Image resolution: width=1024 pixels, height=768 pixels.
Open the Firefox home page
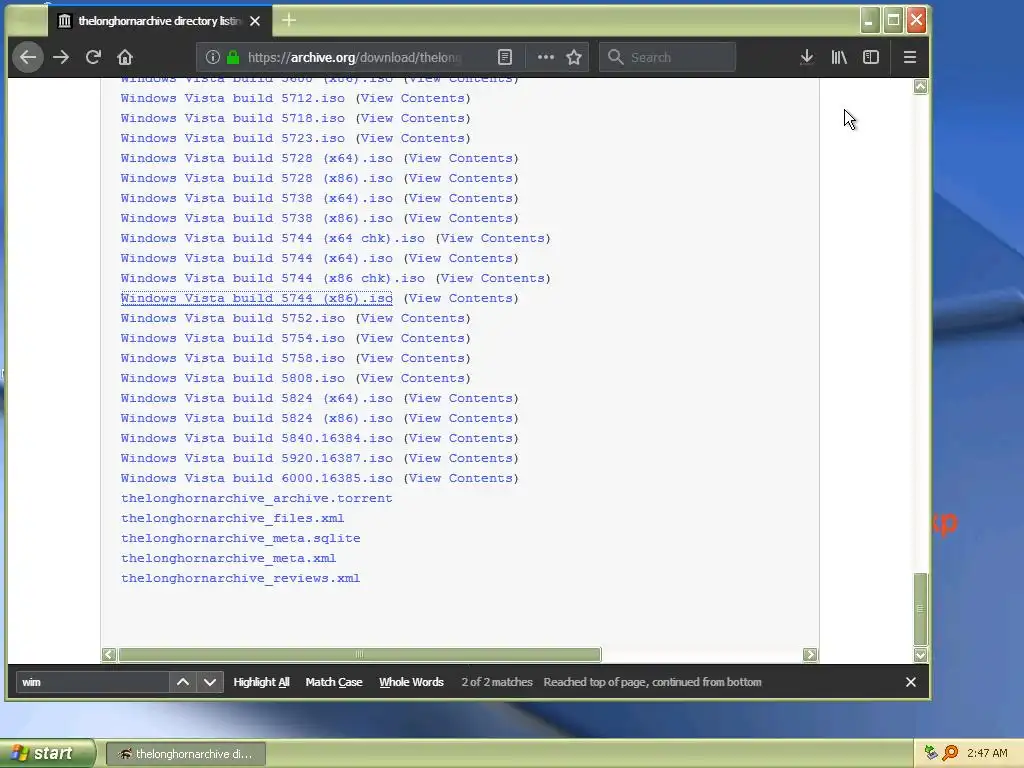tap(125, 57)
